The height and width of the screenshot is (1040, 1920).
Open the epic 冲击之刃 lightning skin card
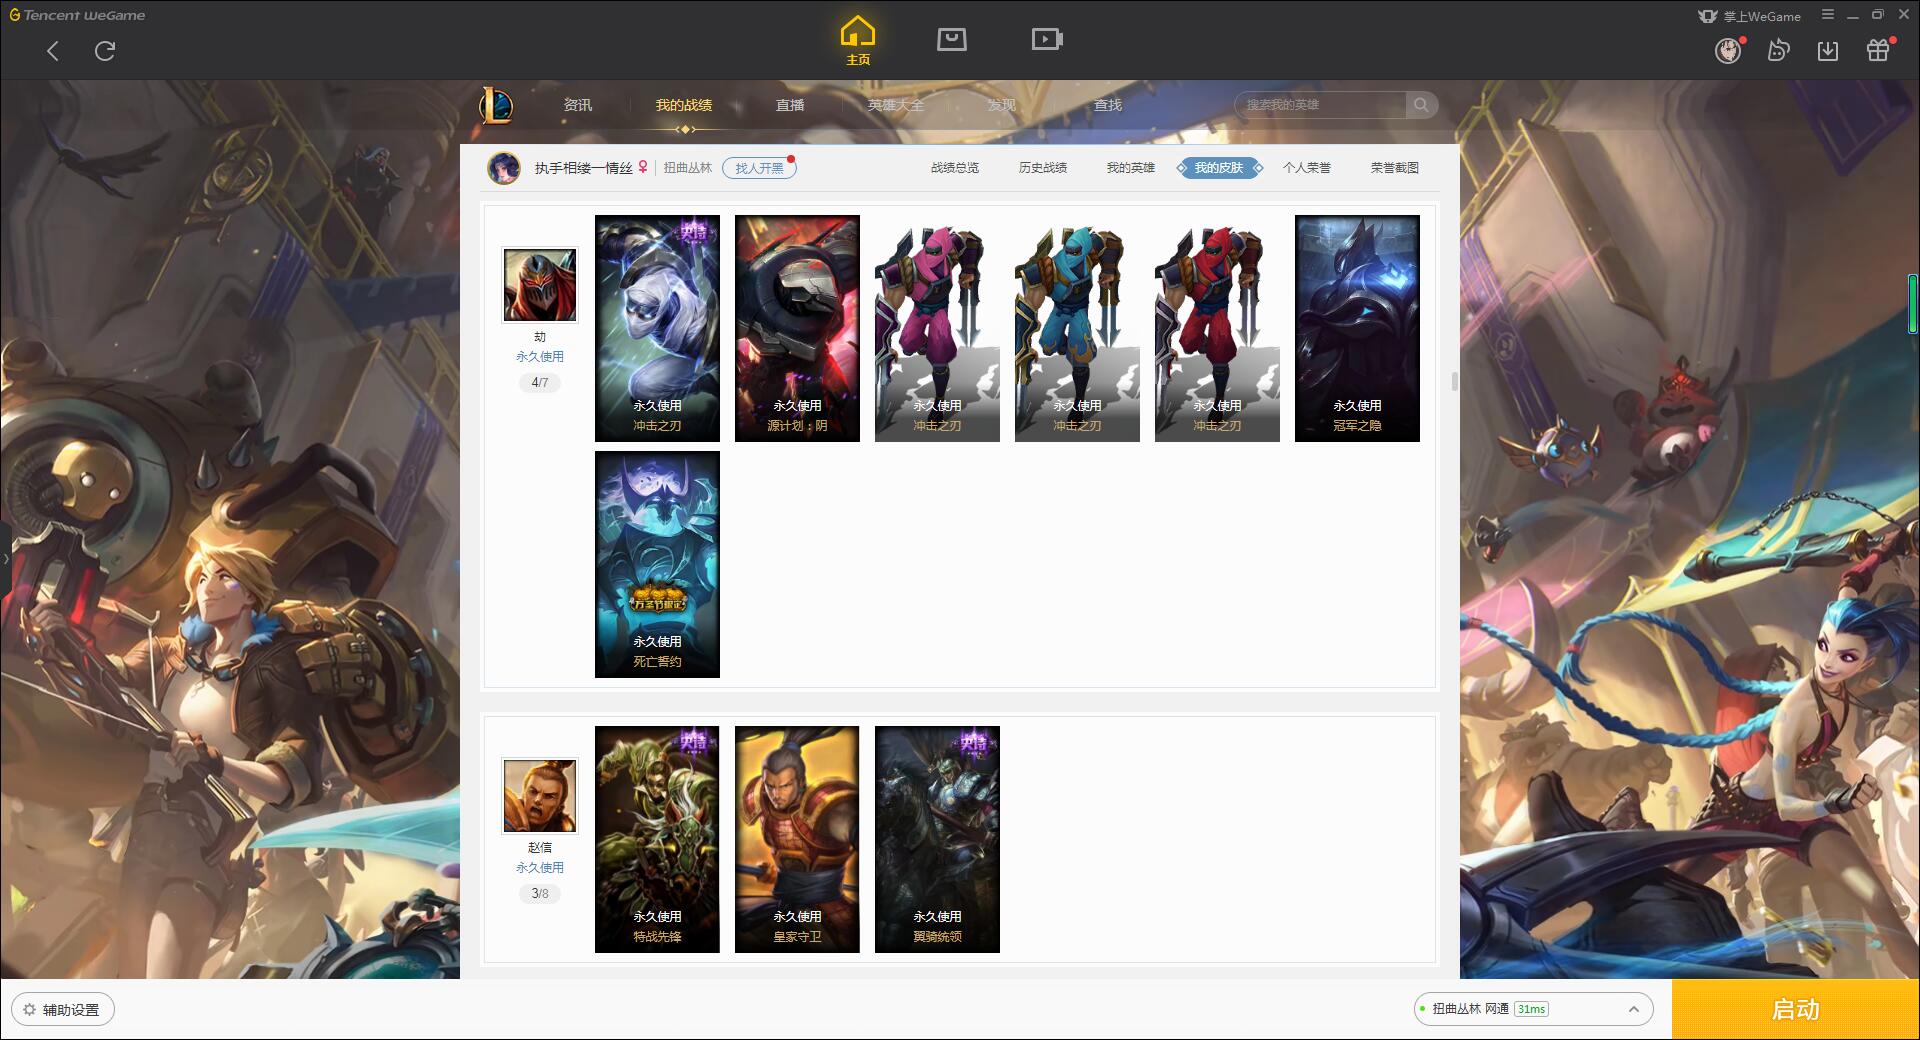657,328
